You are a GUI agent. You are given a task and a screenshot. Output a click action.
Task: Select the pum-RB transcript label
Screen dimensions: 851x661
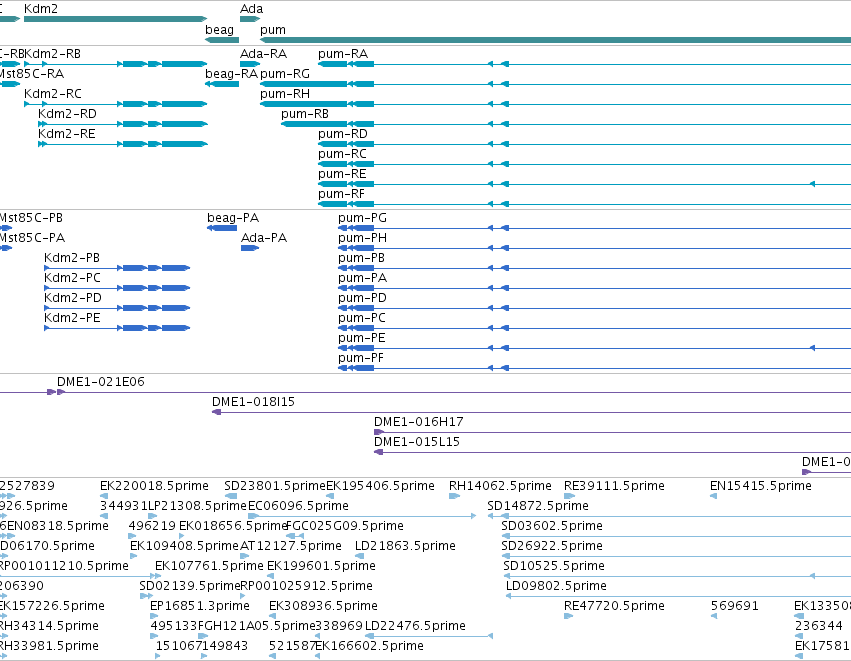[305, 114]
